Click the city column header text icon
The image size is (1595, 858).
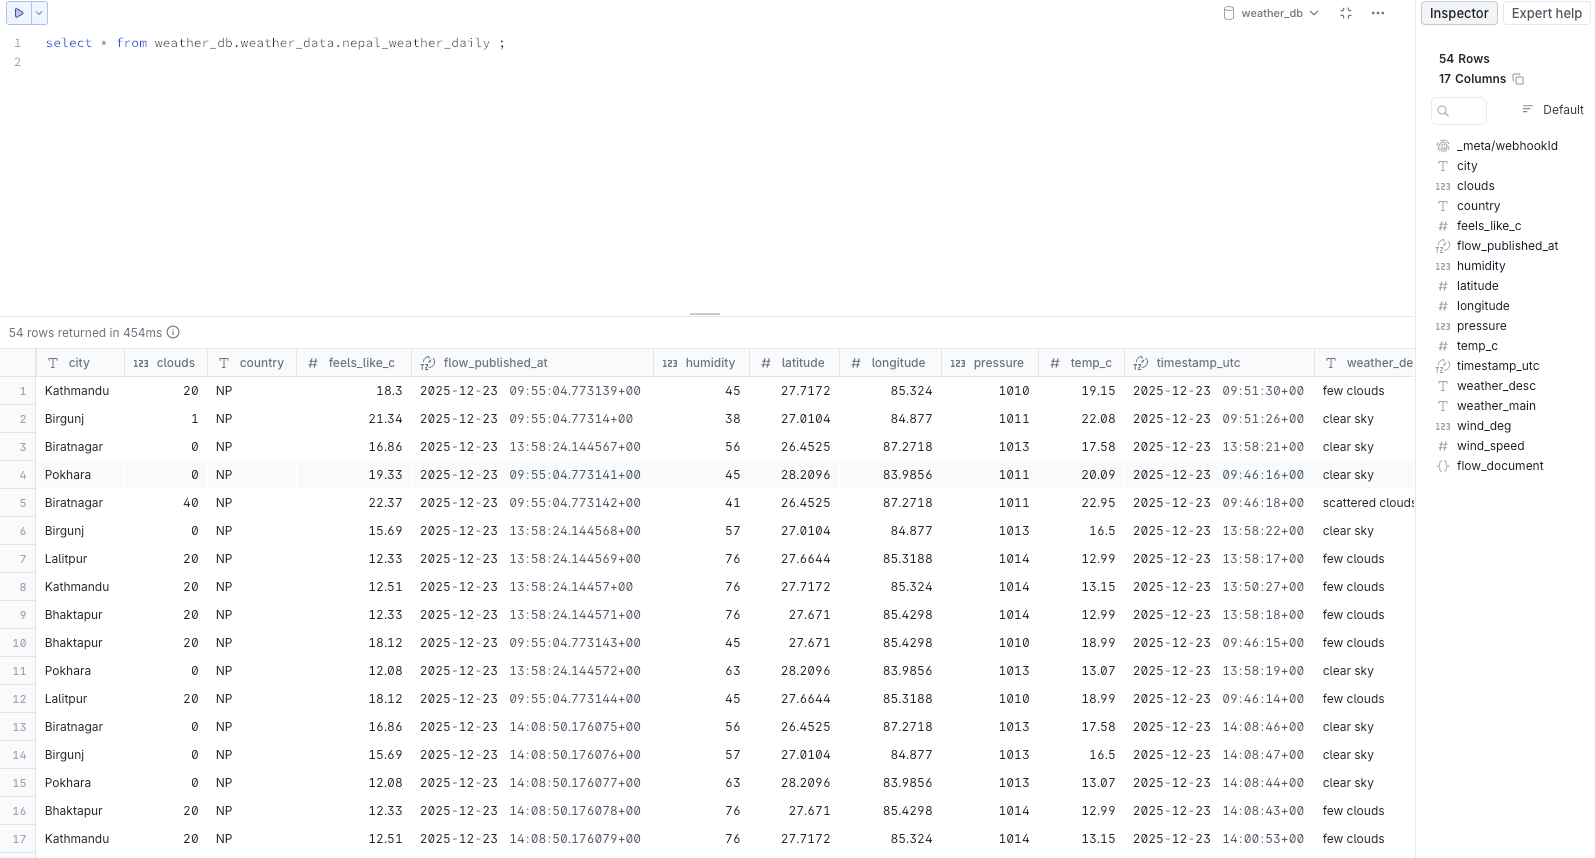(x=53, y=363)
